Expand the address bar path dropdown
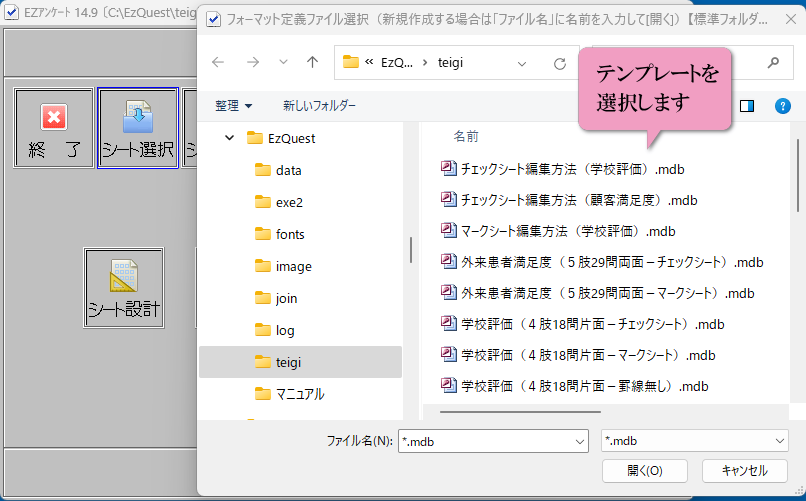The image size is (806, 501). (x=522, y=64)
